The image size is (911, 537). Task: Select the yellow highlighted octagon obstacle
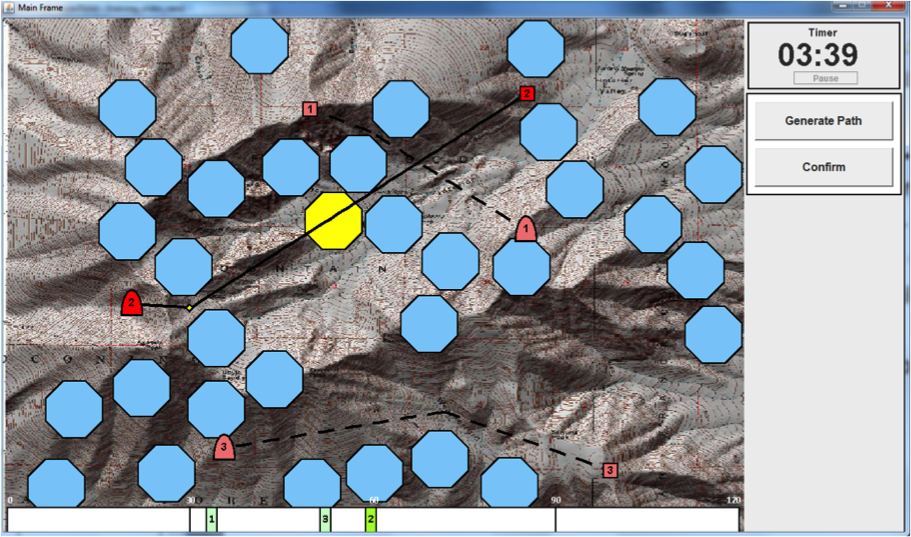coord(333,220)
